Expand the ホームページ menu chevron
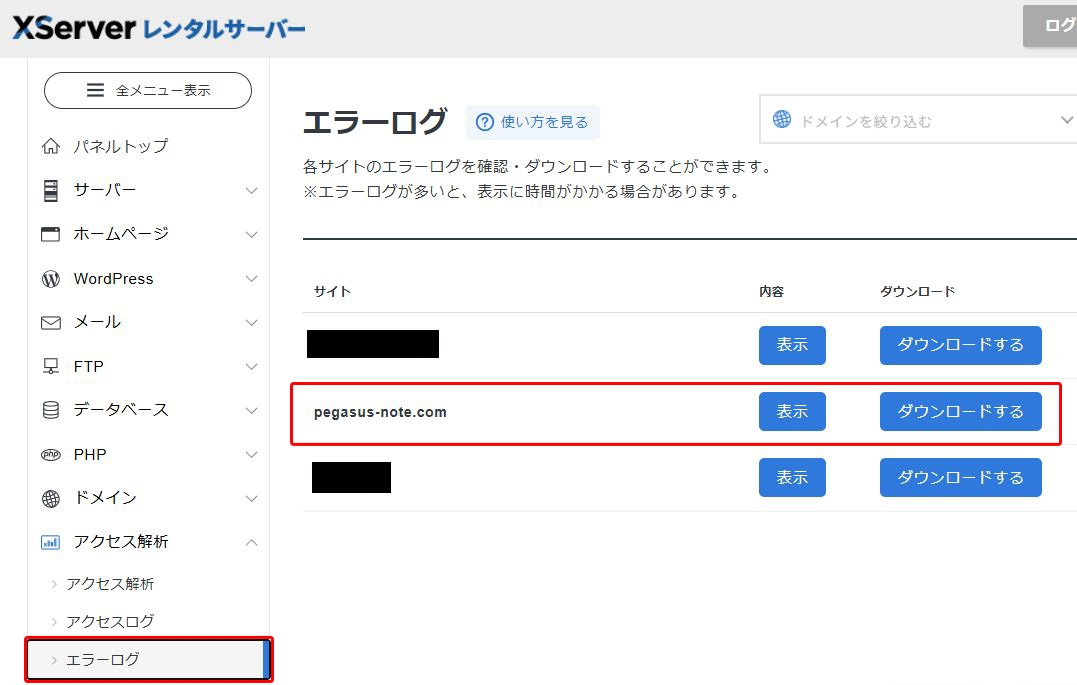1077x685 pixels. [252, 234]
